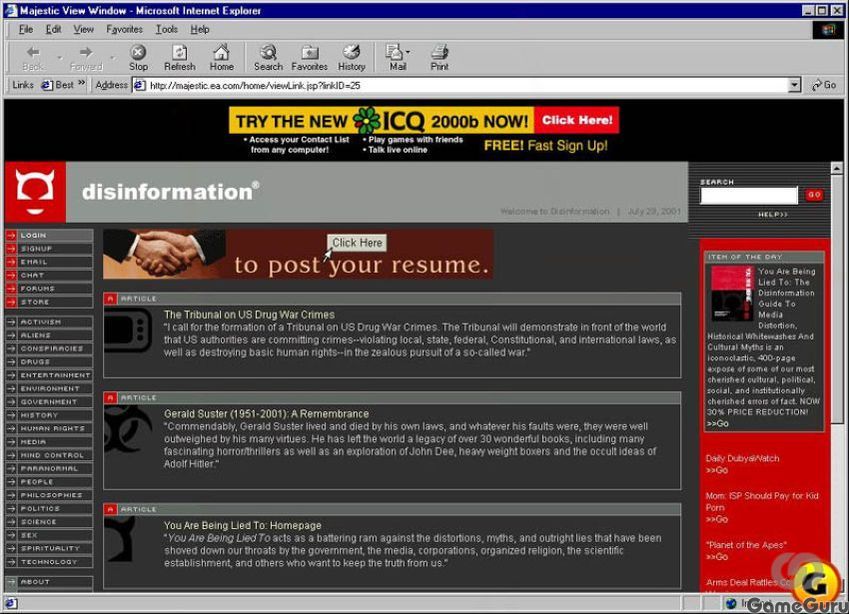
Task: Open 'Gerald Suster (1951-2001): A Remembrance' article
Action: pyautogui.click(x=266, y=414)
